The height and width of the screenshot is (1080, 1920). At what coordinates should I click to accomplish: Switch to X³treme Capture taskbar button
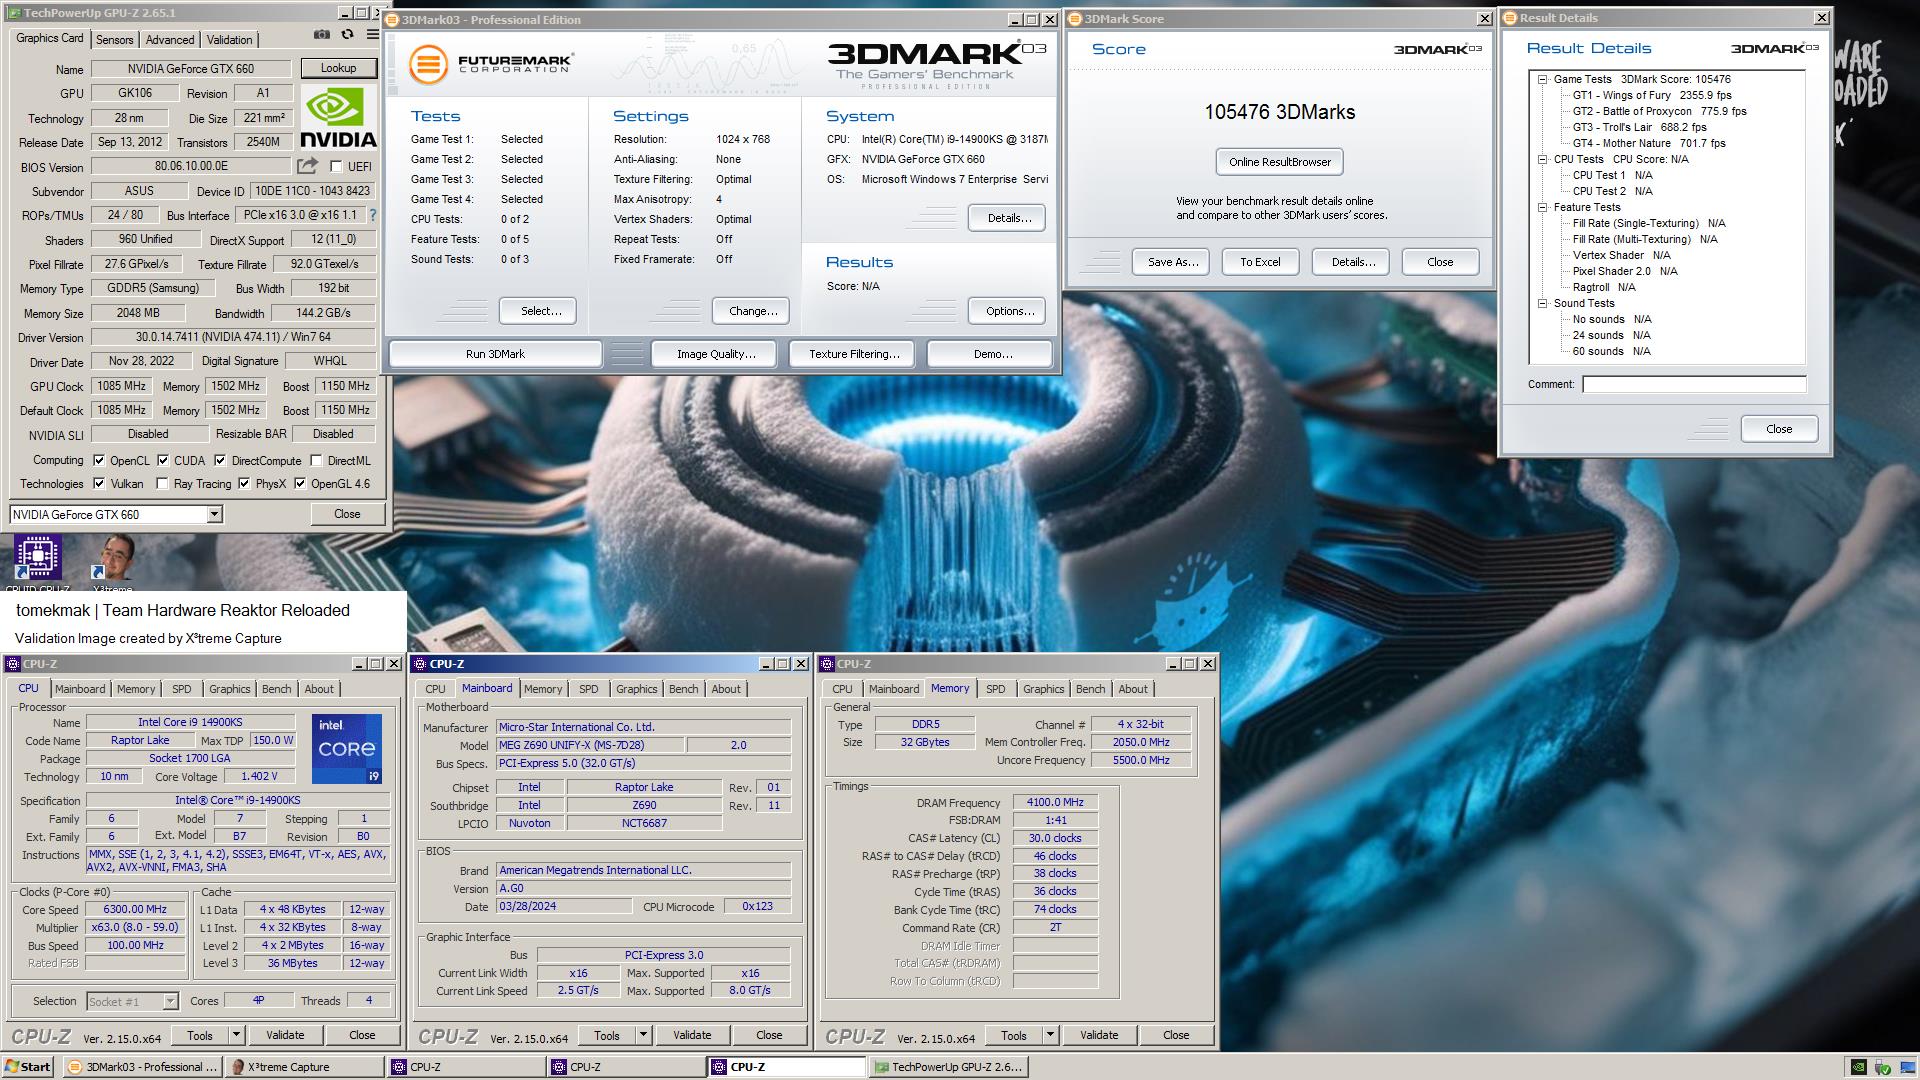(x=303, y=1067)
